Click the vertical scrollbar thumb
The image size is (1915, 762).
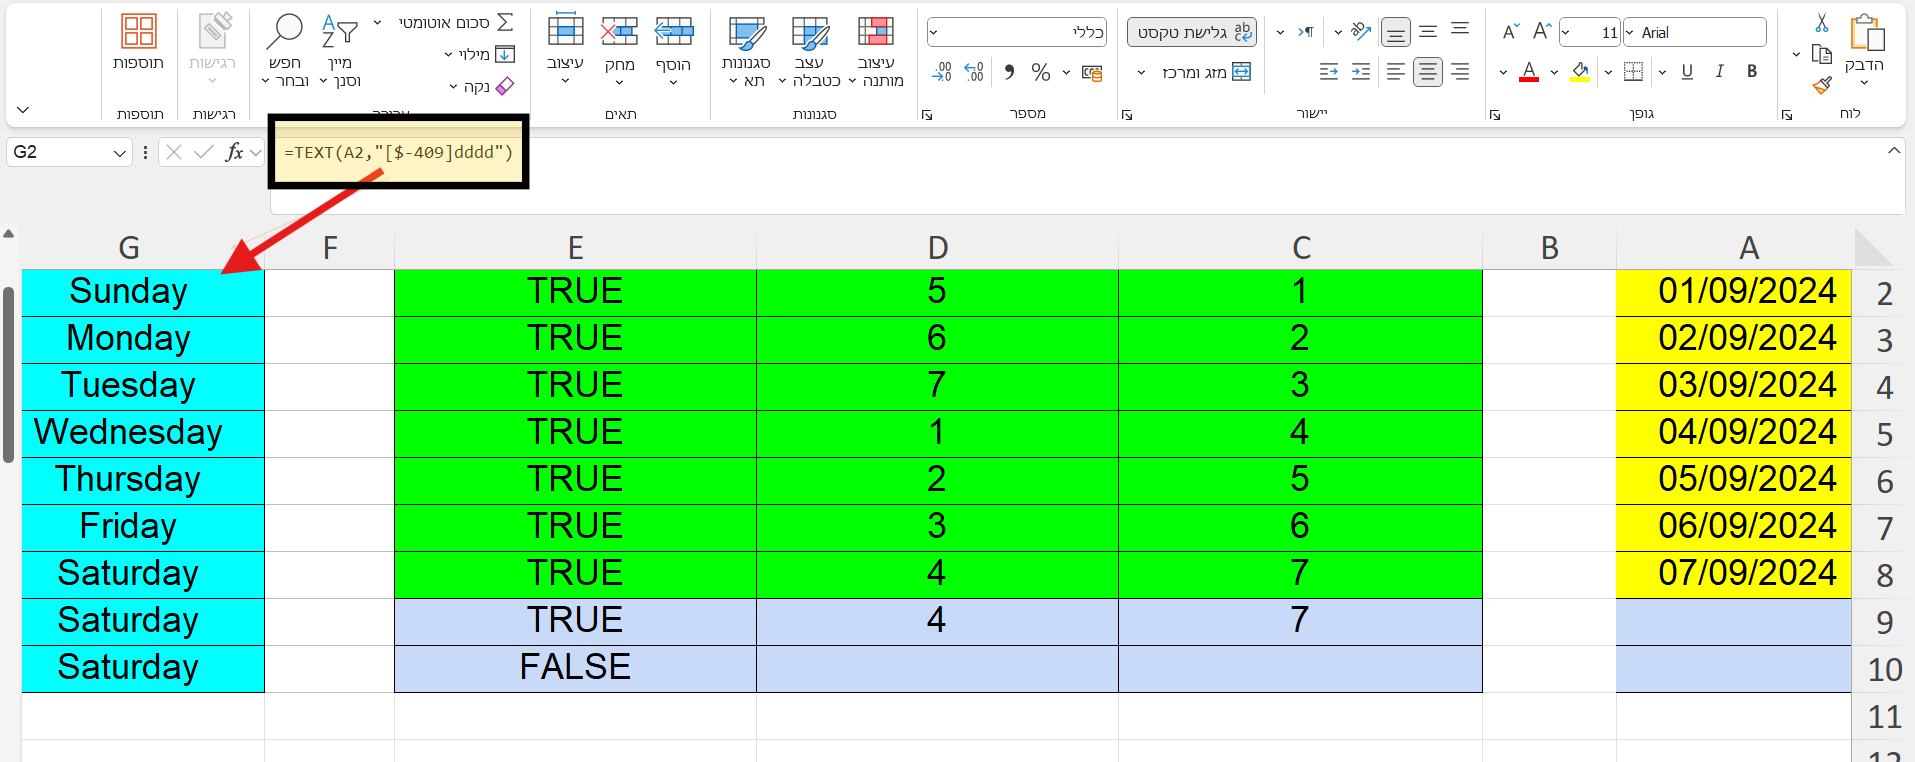(x=8, y=375)
